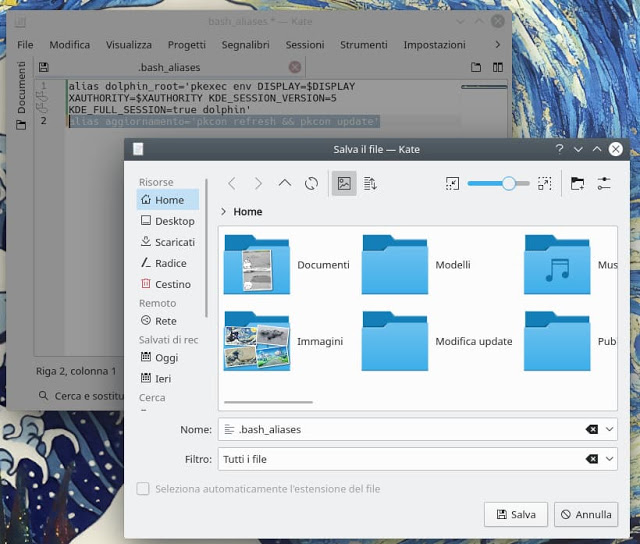This screenshot has height=544, width=640.
Task: Show files saved Ieri
Action: pyautogui.click(x=168, y=379)
